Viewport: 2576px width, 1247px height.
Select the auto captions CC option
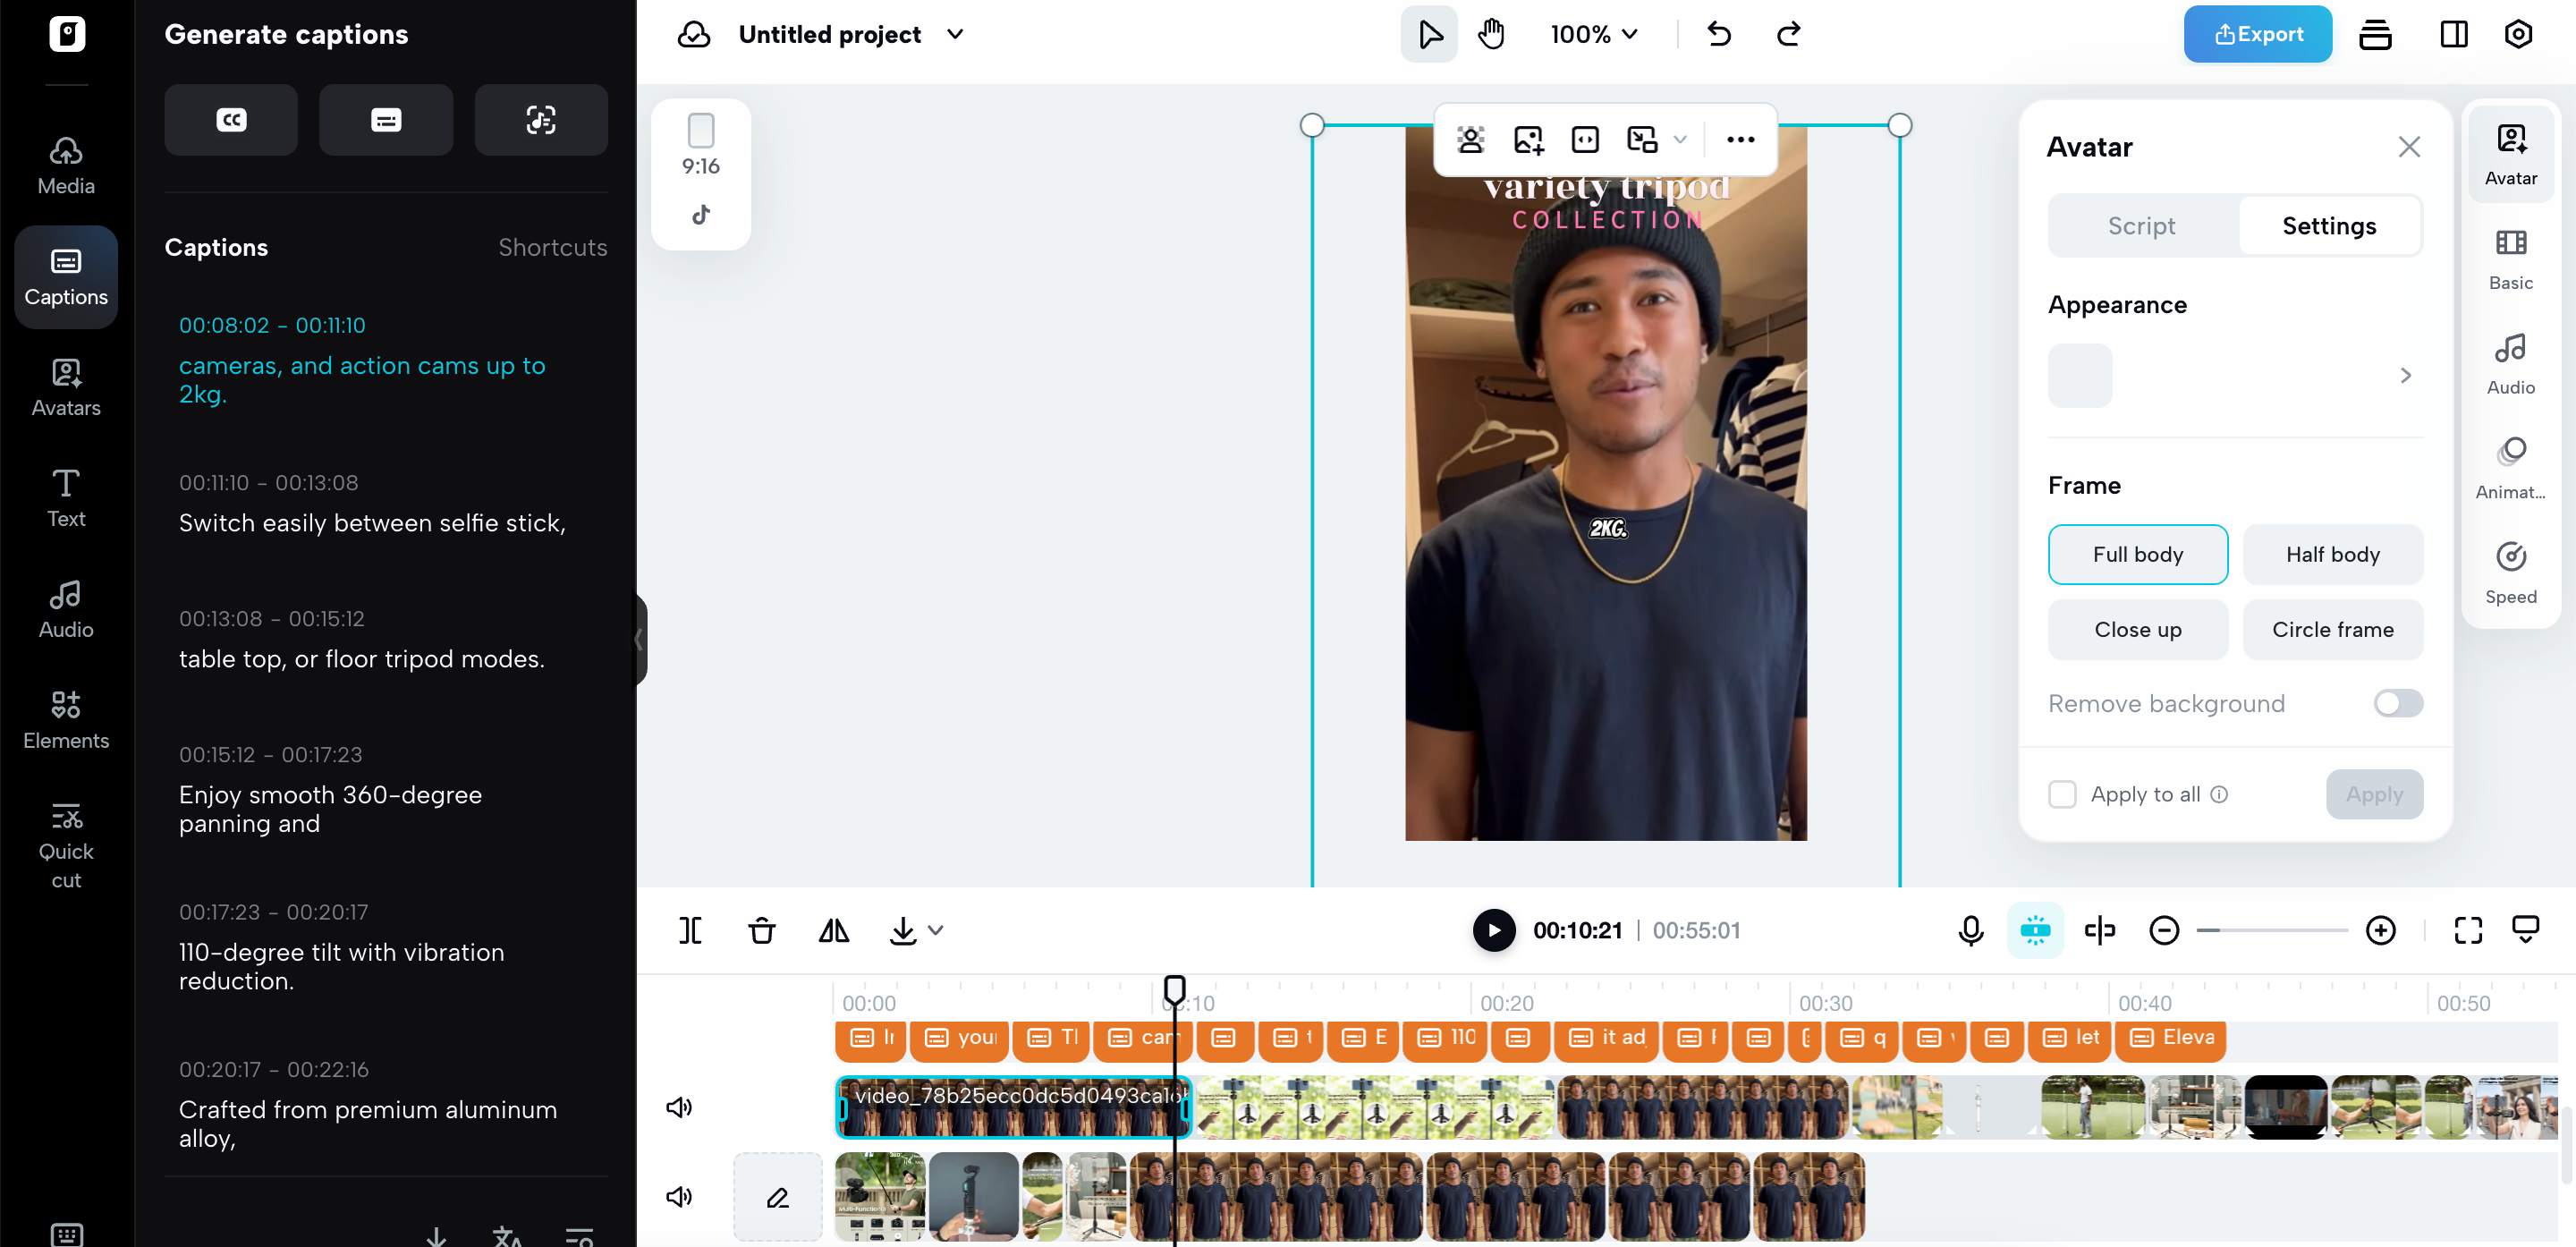(x=230, y=119)
